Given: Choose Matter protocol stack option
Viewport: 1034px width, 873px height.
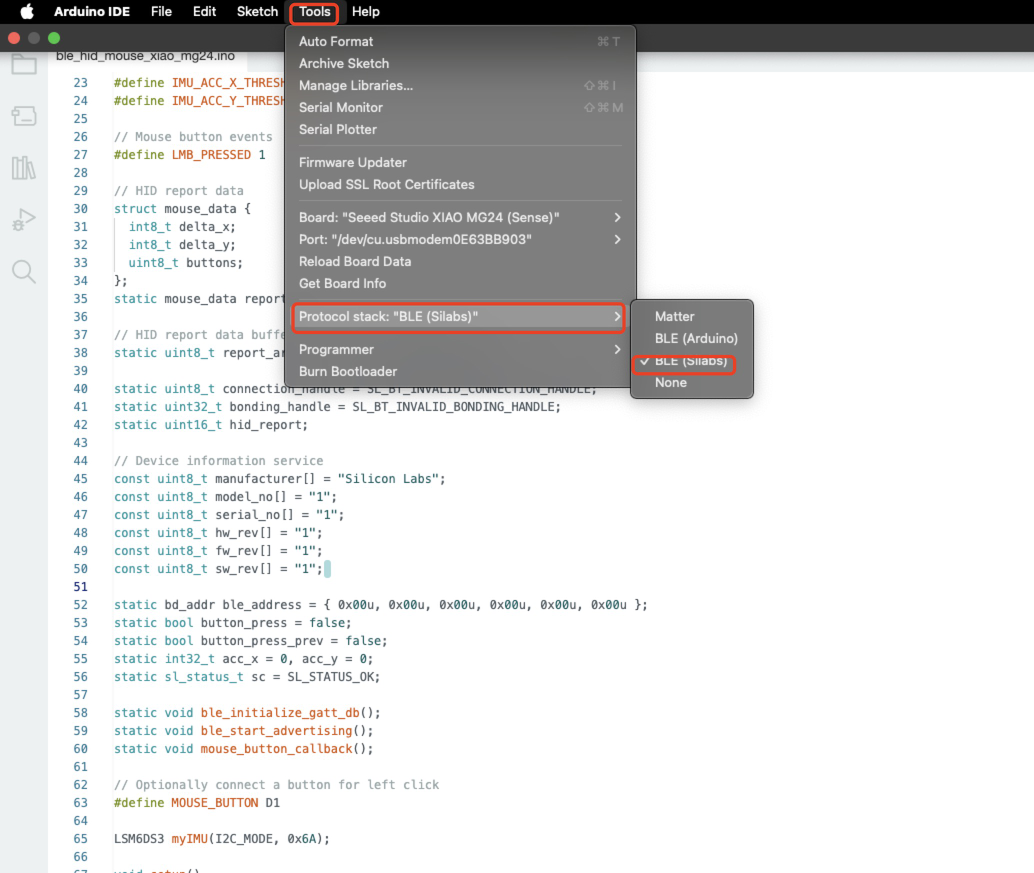Looking at the screenshot, I should coord(692,316).
